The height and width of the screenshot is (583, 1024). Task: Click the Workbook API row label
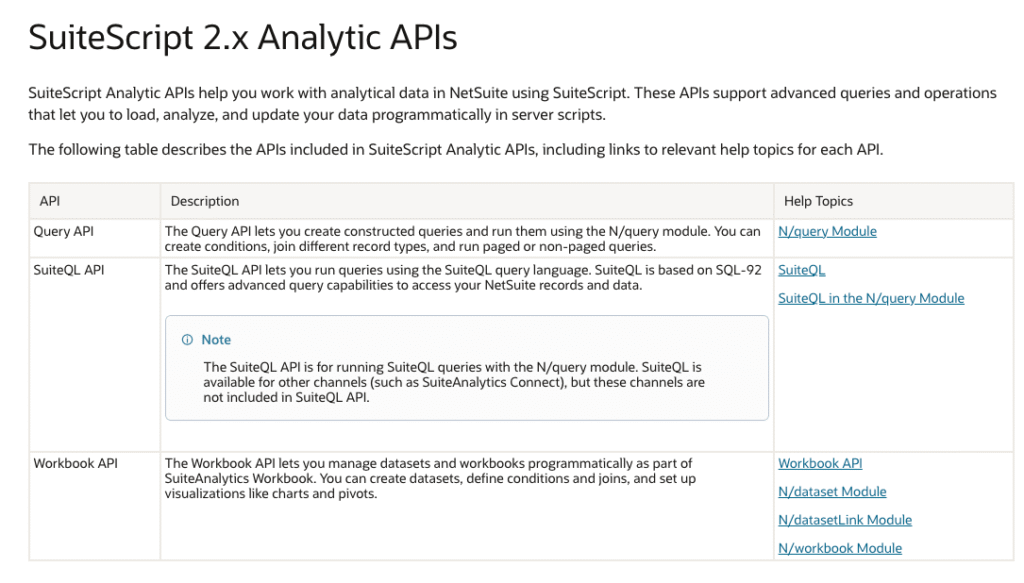click(x=75, y=463)
